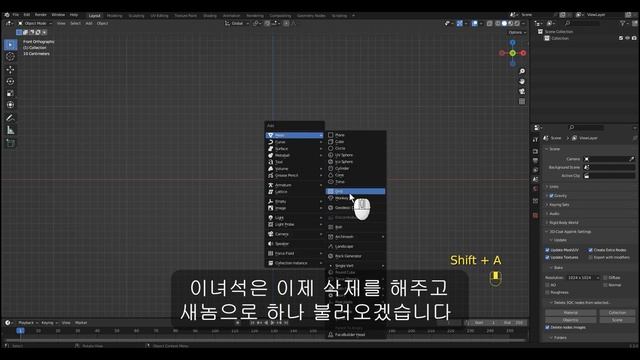The width and height of the screenshot is (640, 360).
Task: Click the zoom magnifier icon in viewport
Action: [522, 71]
